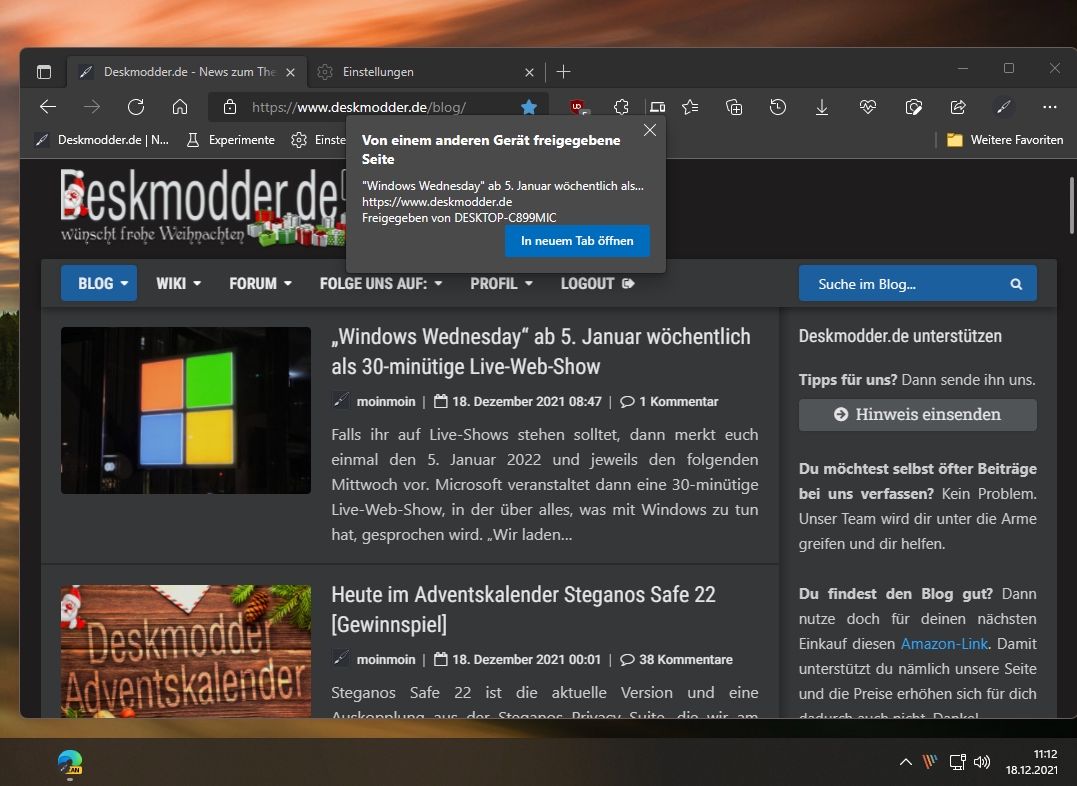
Task: Open Edge Canary from the taskbar
Action: [69, 762]
